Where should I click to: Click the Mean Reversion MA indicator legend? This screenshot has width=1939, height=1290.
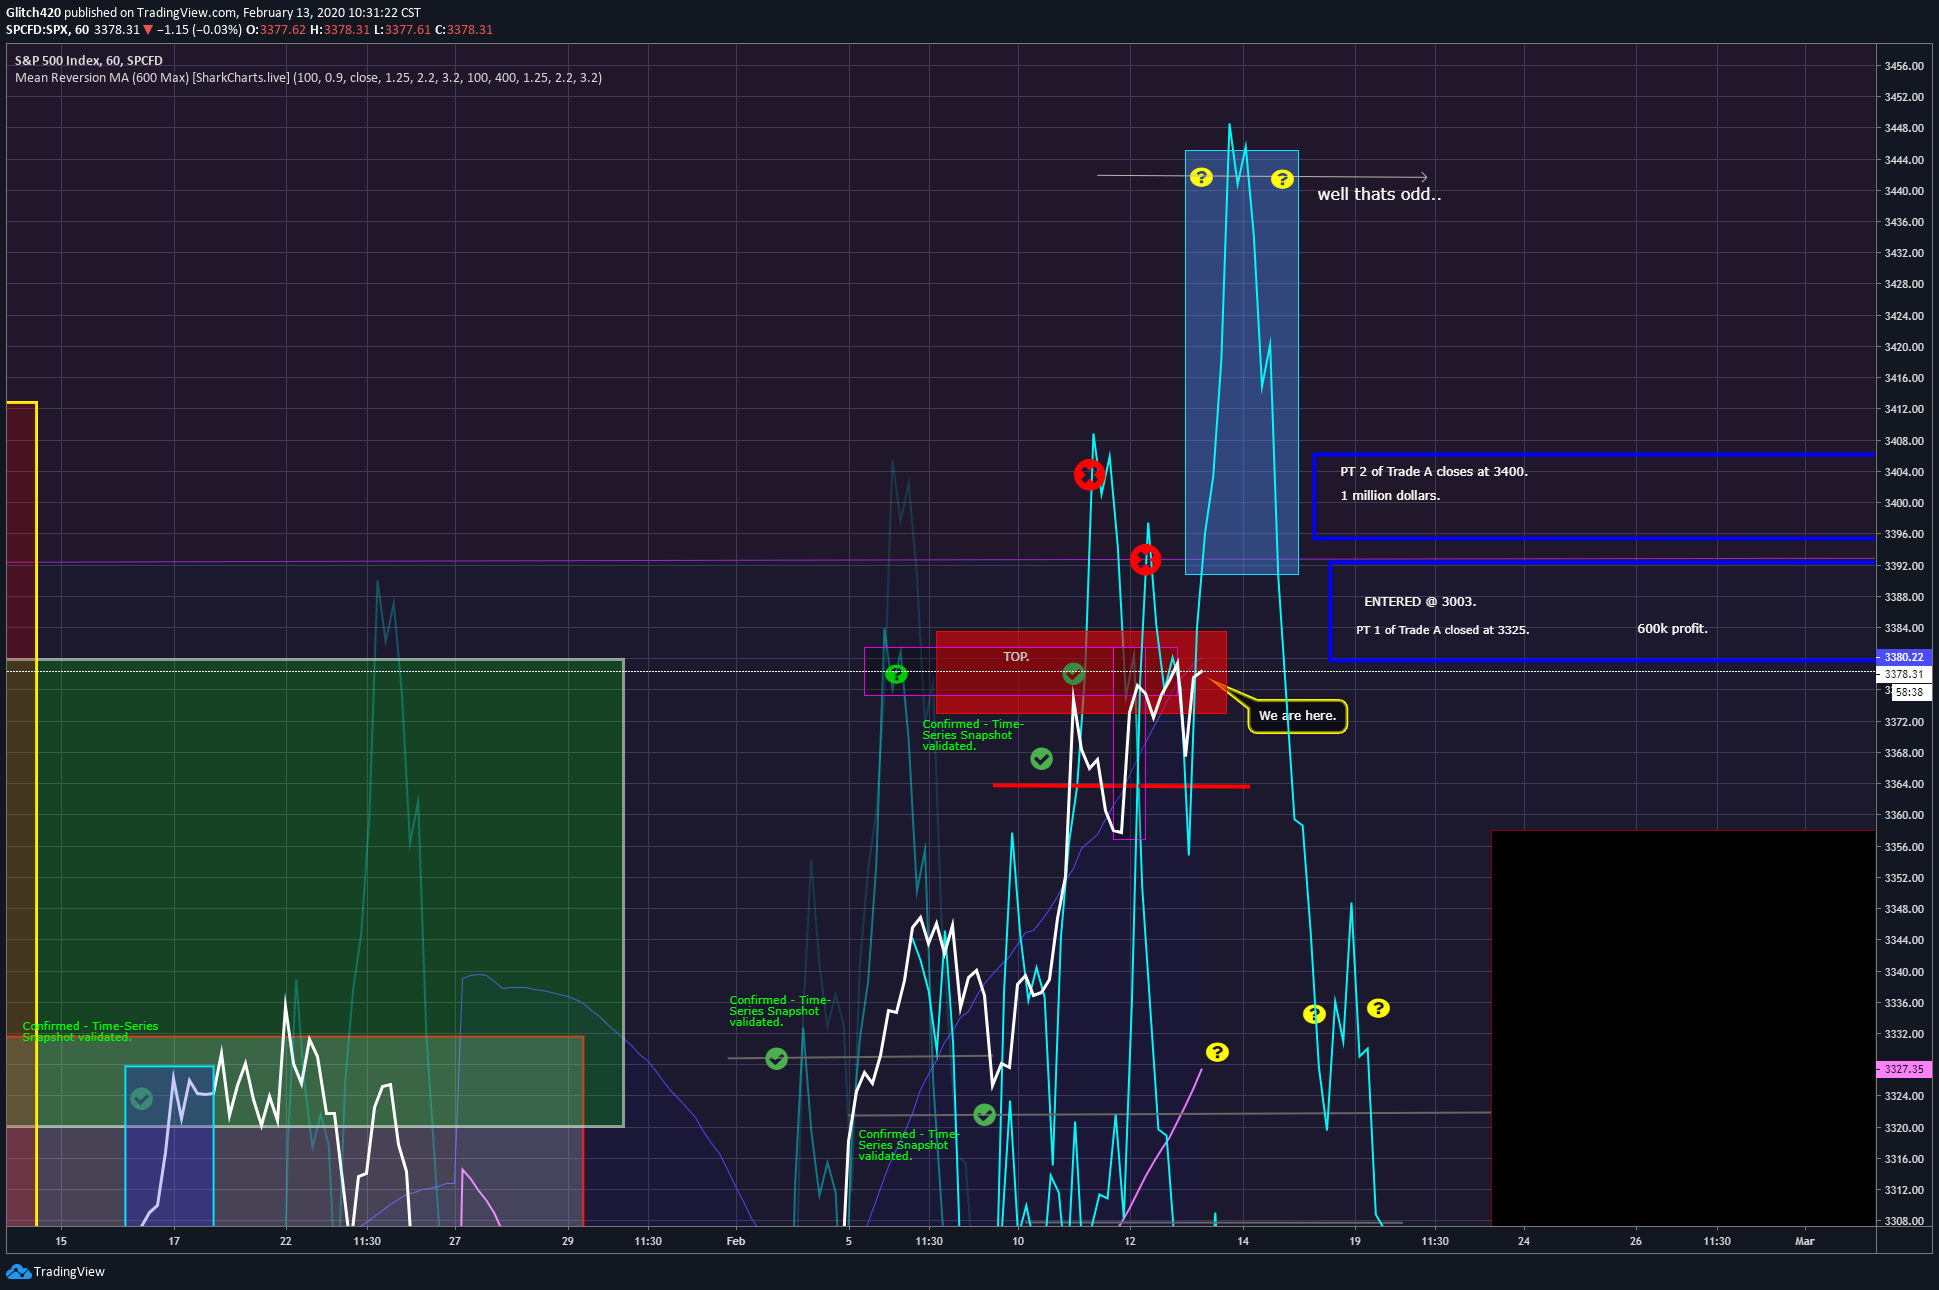308,78
